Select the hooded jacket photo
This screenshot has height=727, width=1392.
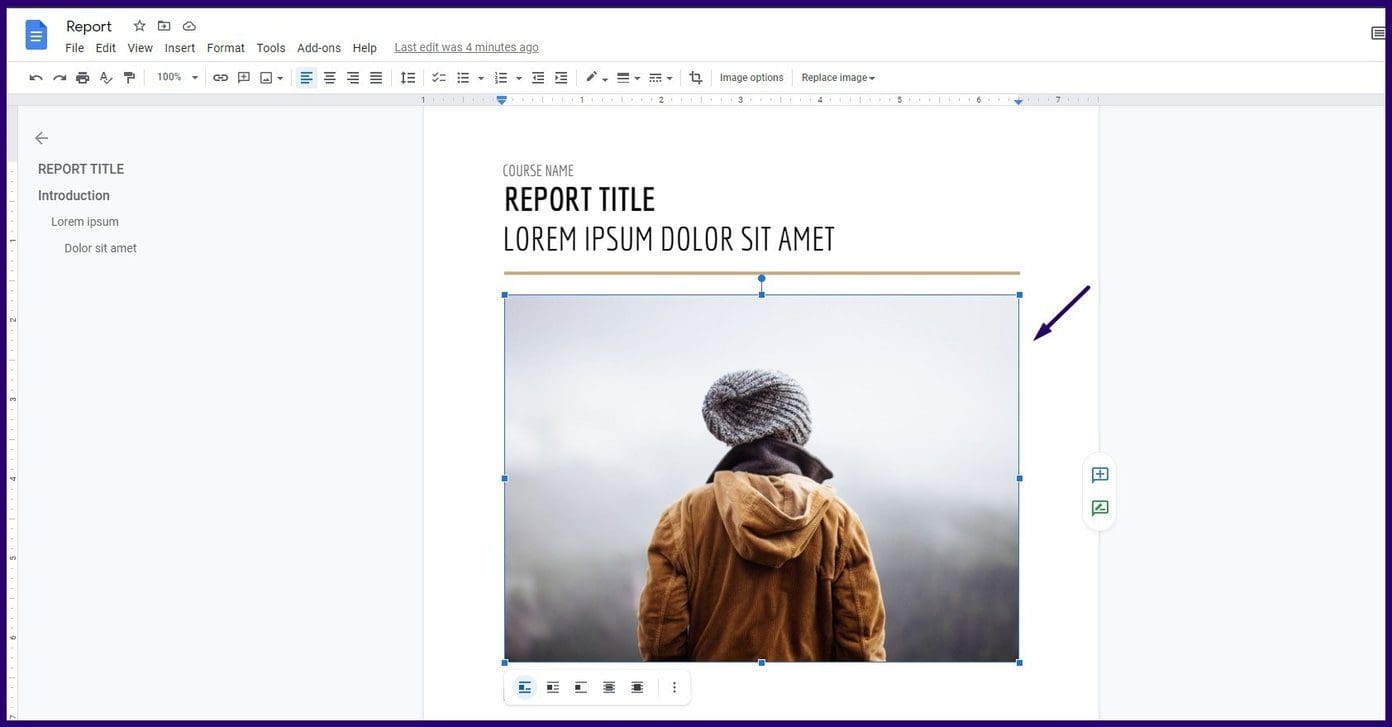761,478
